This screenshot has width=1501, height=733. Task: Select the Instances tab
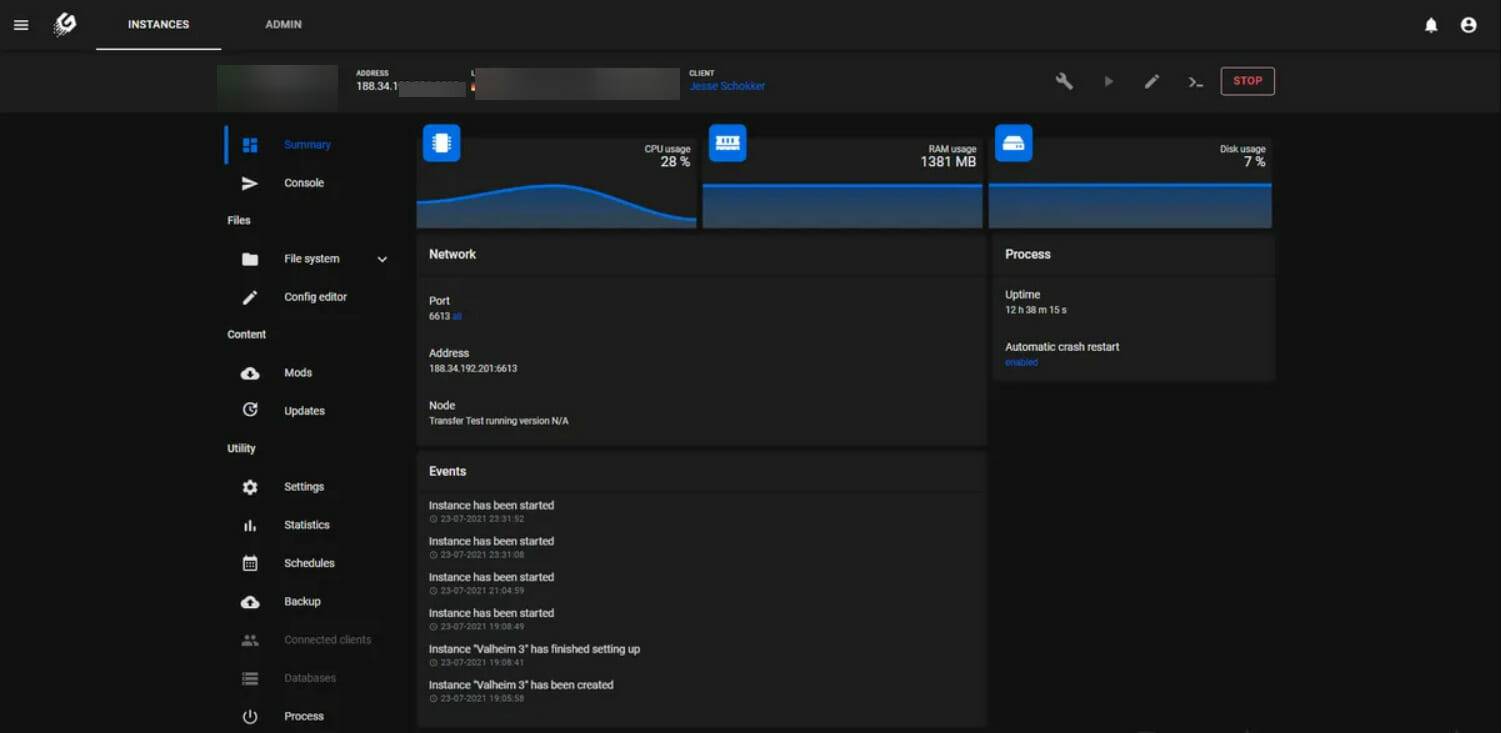tap(158, 24)
